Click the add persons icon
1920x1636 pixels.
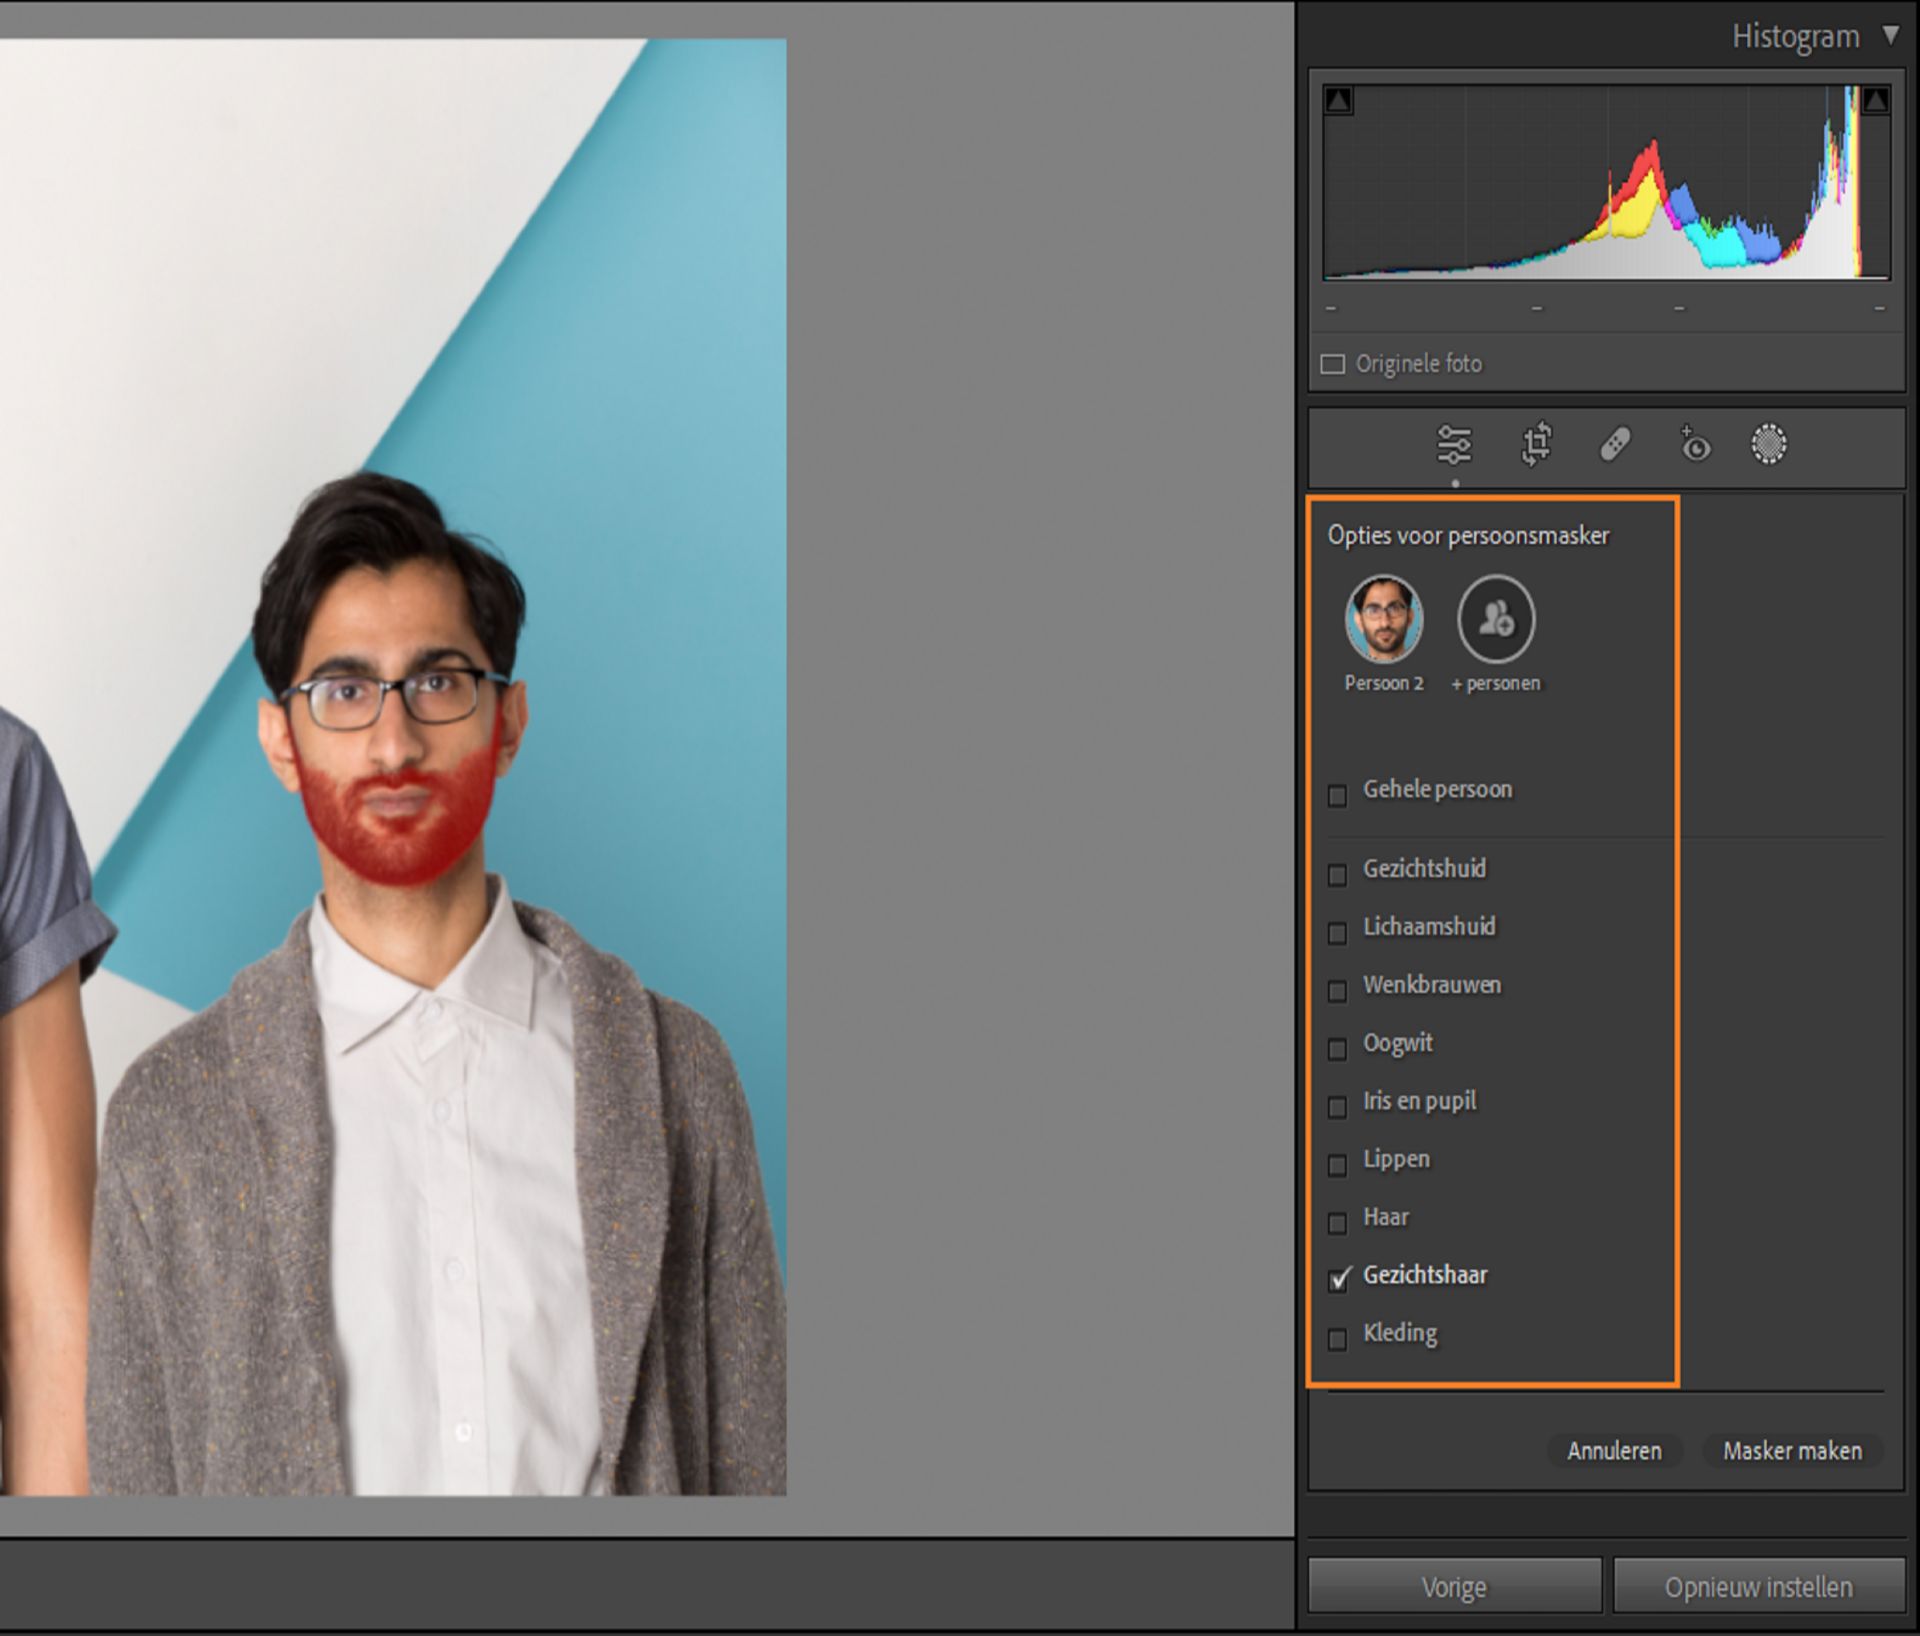[1495, 619]
